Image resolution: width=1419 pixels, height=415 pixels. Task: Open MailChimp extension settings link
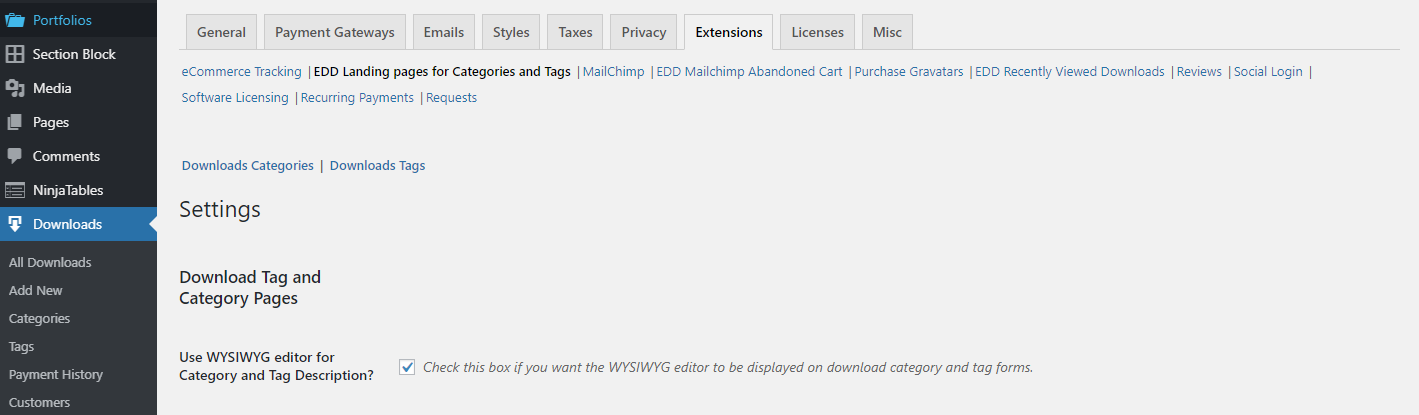(613, 72)
